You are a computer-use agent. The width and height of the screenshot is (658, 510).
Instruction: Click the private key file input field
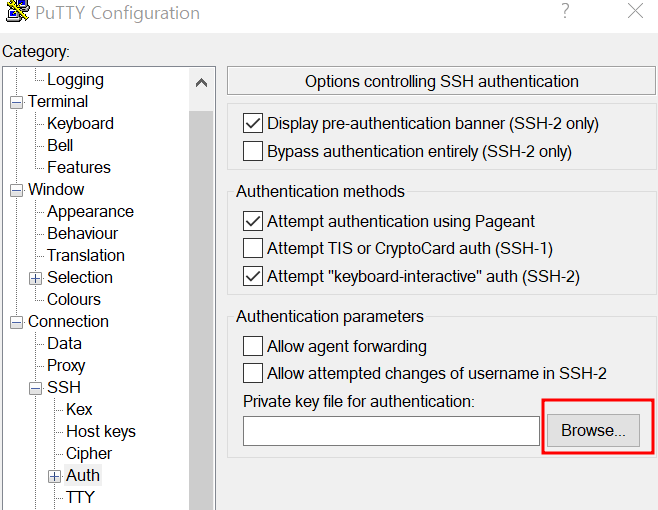391,431
